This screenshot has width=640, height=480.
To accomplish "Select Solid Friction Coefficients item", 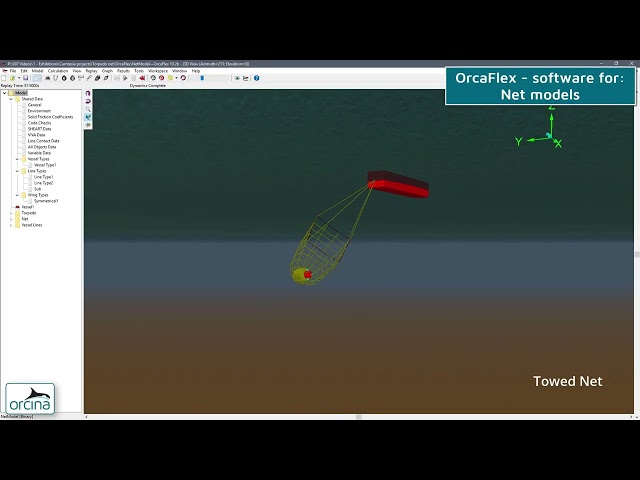I will [50, 117].
